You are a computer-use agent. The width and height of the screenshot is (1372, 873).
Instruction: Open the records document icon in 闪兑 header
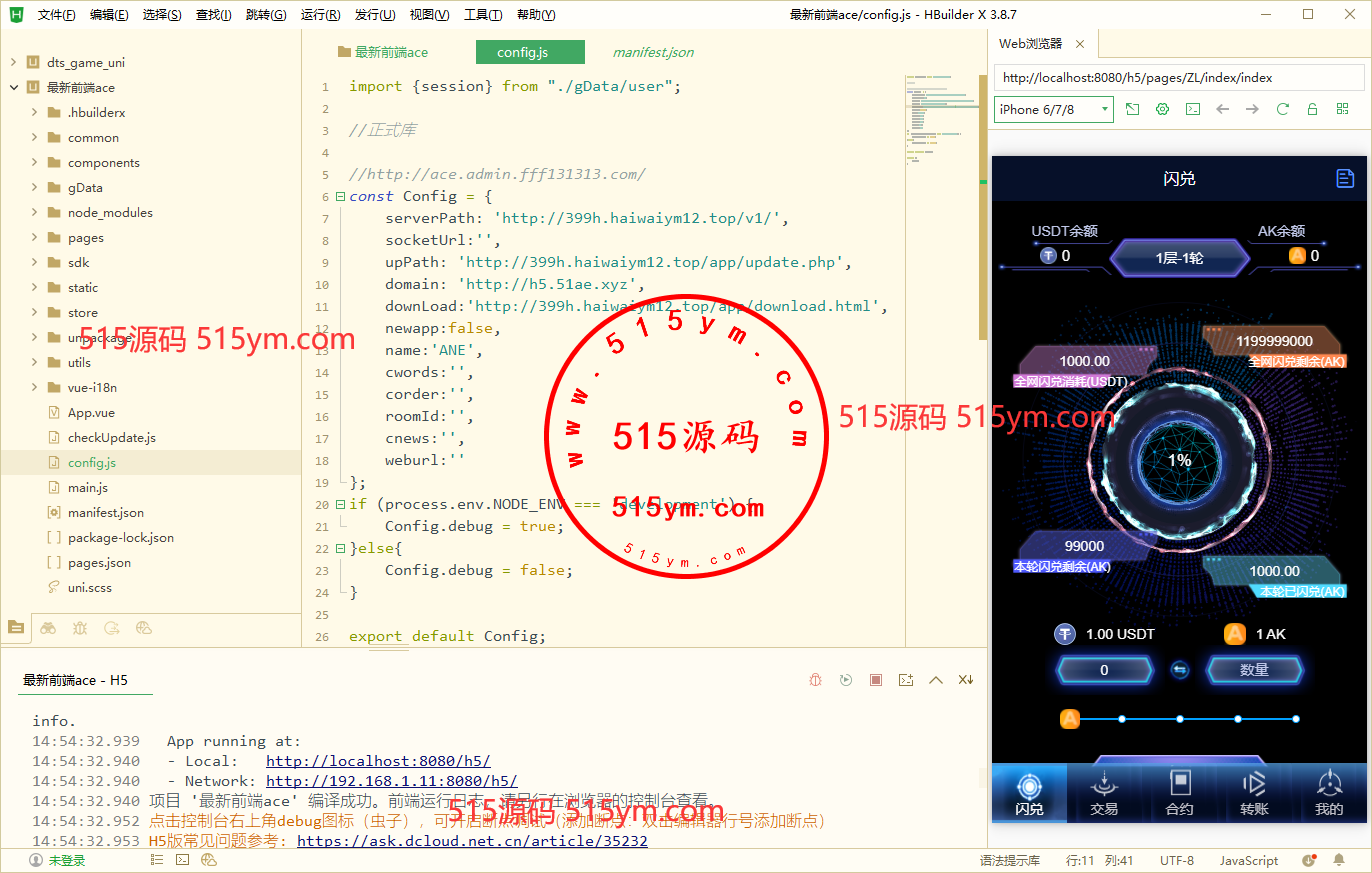coord(1345,178)
